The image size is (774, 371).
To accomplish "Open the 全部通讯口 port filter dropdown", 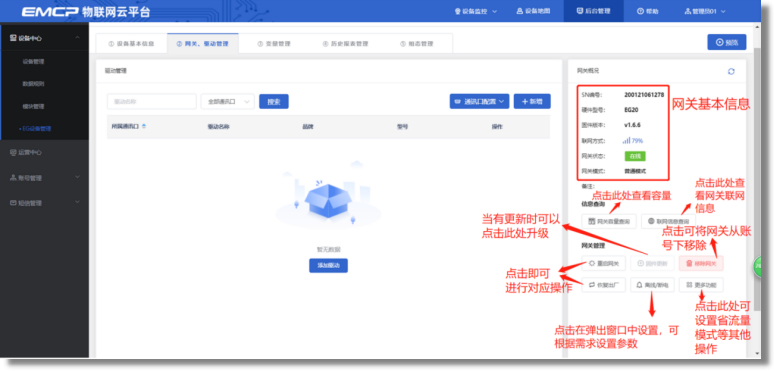I will 228,102.
